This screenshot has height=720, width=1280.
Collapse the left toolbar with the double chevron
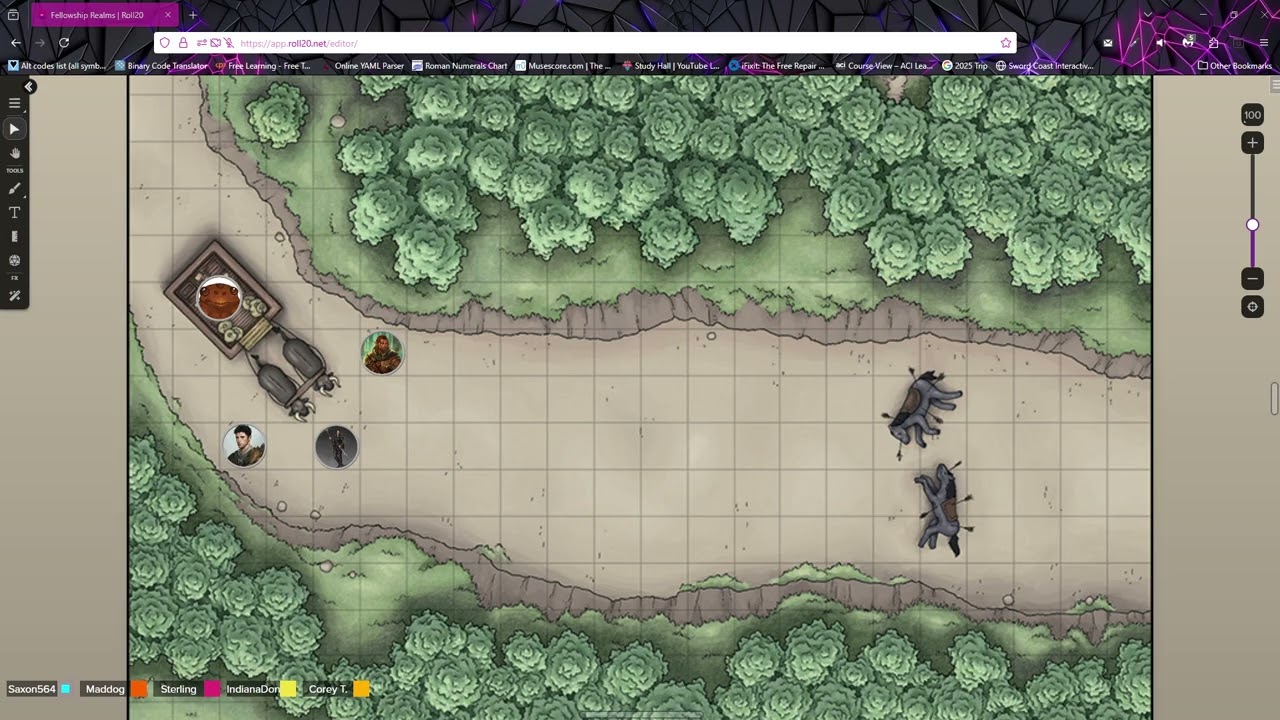pos(29,87)
